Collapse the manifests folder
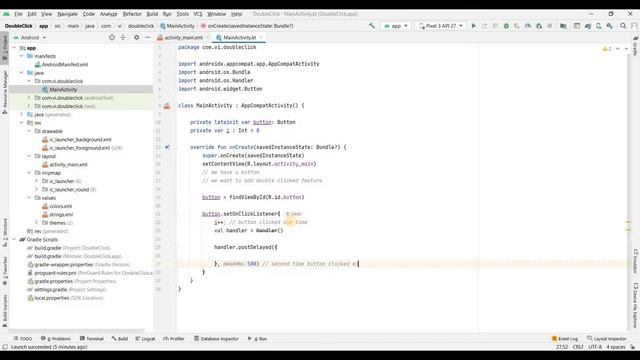This screenshot has height=360, width=640. click(x=22, y=56)
